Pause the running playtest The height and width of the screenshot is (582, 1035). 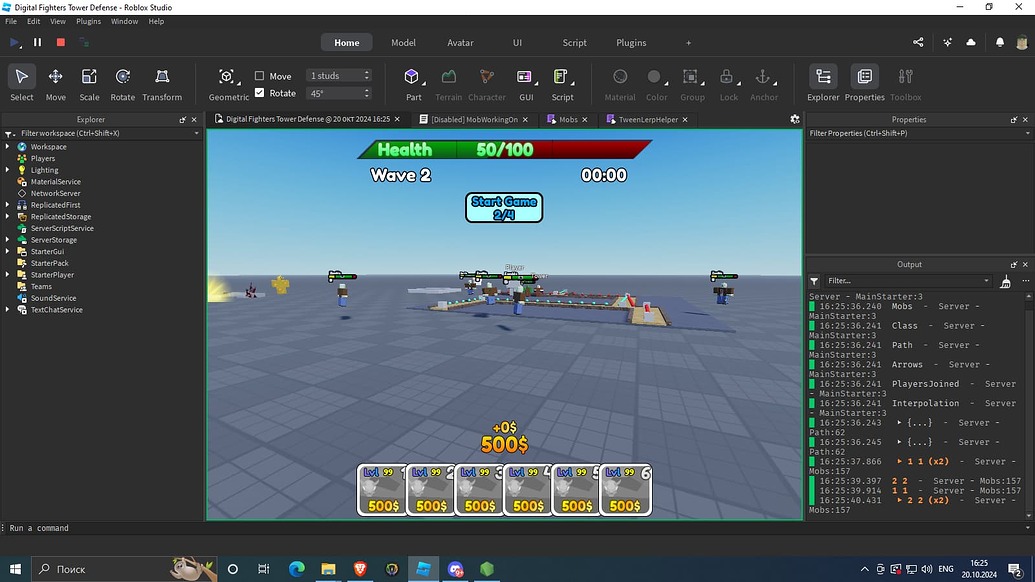pyautogui.click(x=38, y=42)
